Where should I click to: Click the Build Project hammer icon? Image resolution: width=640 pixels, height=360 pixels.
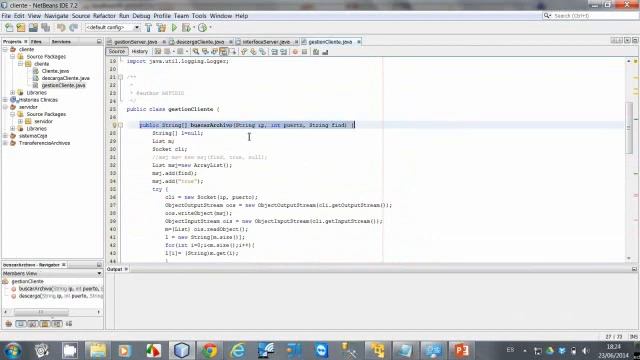pyautogui.click(x=149, y=28)
